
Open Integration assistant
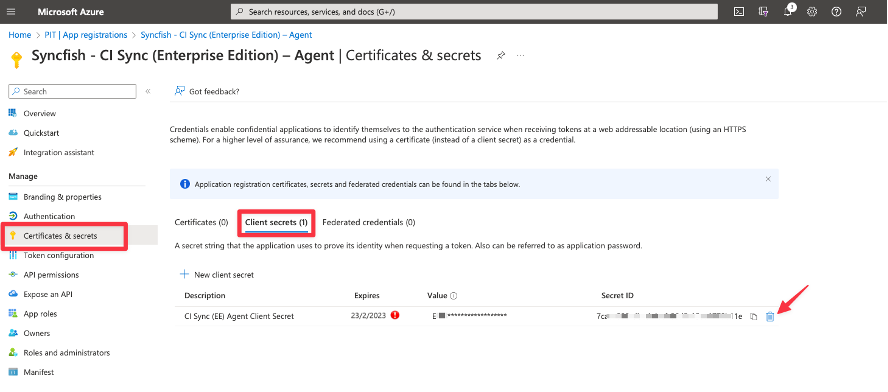coord(59,152)
